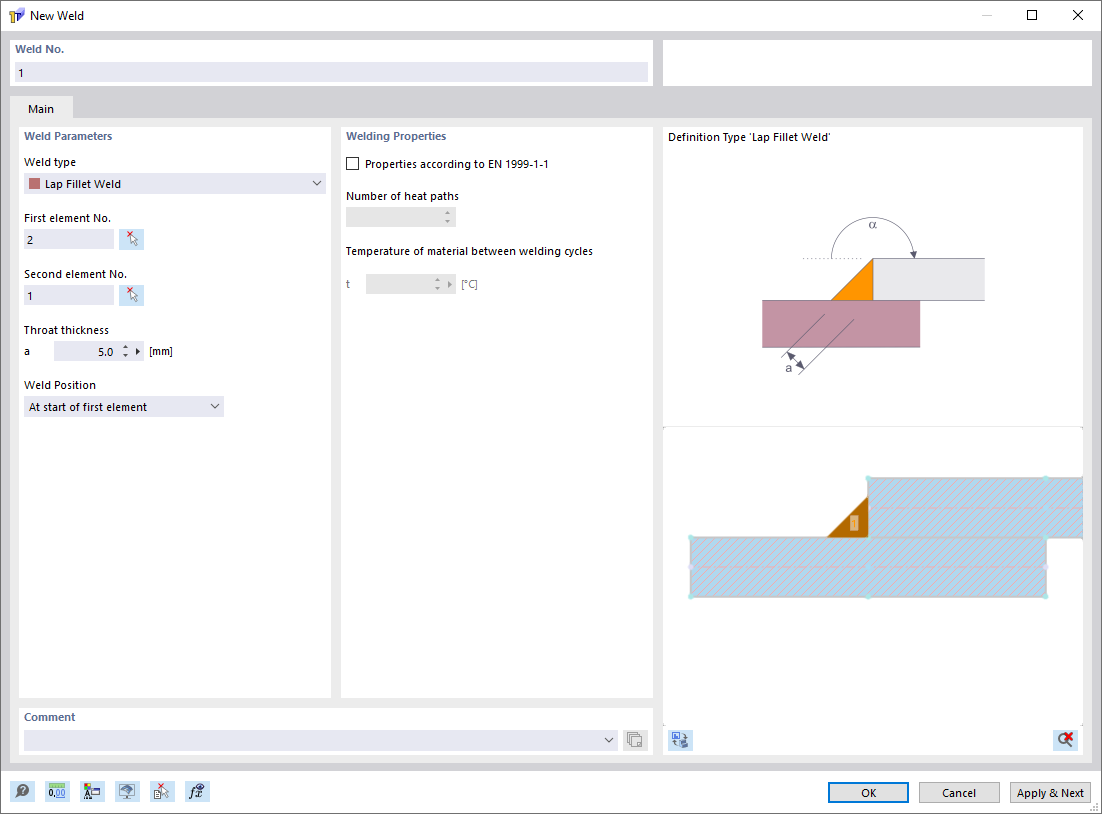1102x814 pixels.
Task: Click the monitor view settings icon
Action: (127, 792)
